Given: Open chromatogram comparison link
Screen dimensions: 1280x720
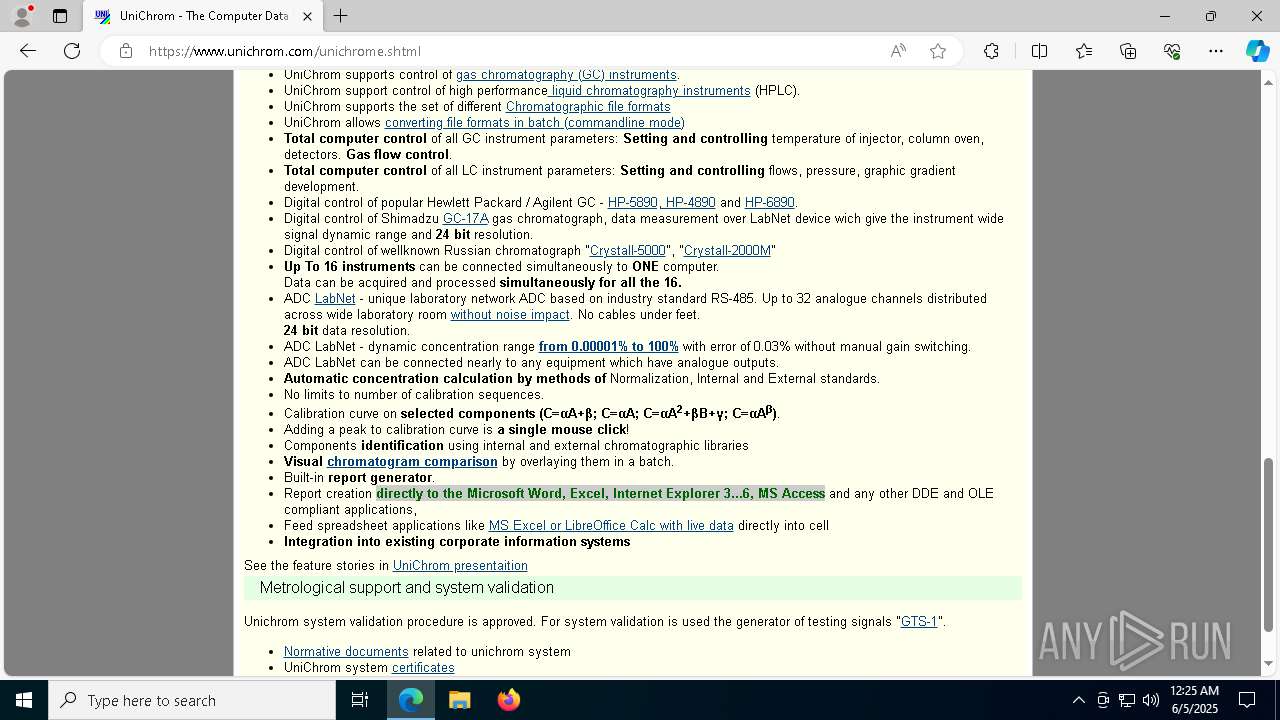Looking at the screenshot, I should [x=412, y=462].
